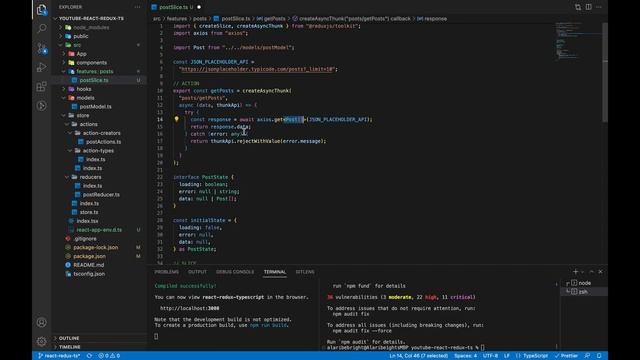Click the sync changes icon in status bar
Viewport: 640px width, 360px height.
pos(89,356)
